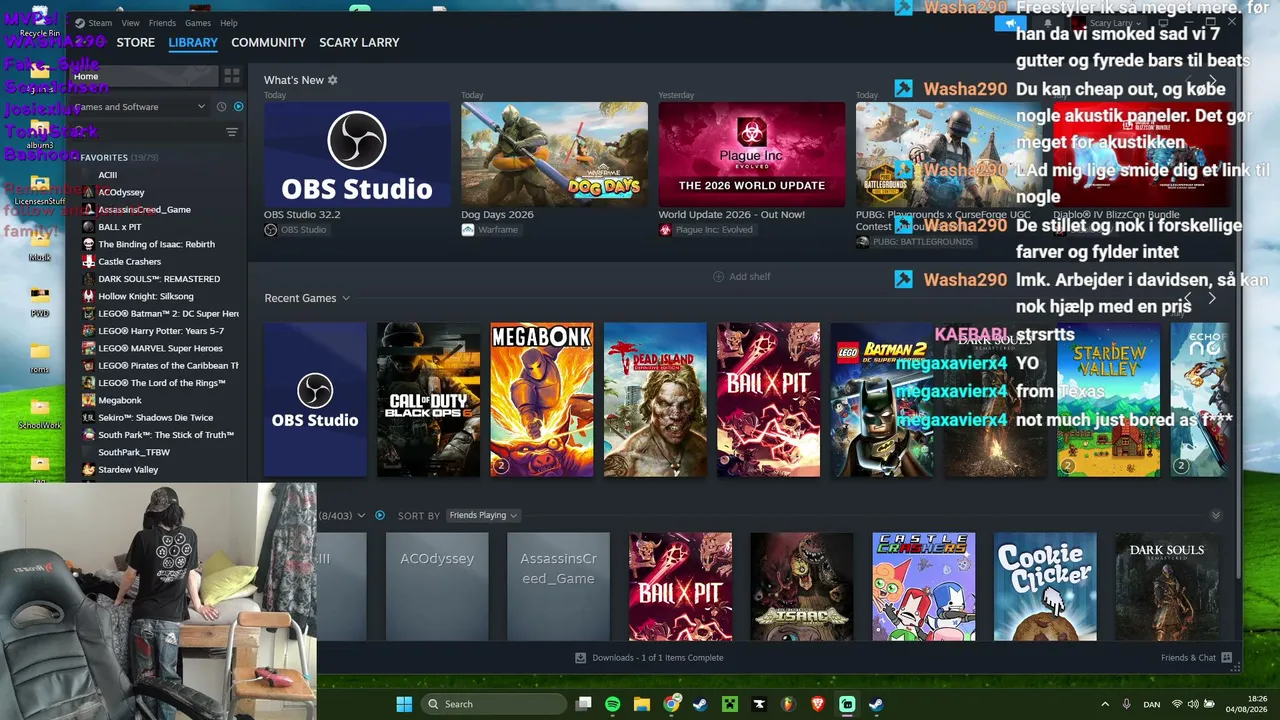Image resolution: width=1280 pixels, height=720 pixels.
Task: Select LEGO MARVEL Super Heroes in list
Action: point(160,348)
